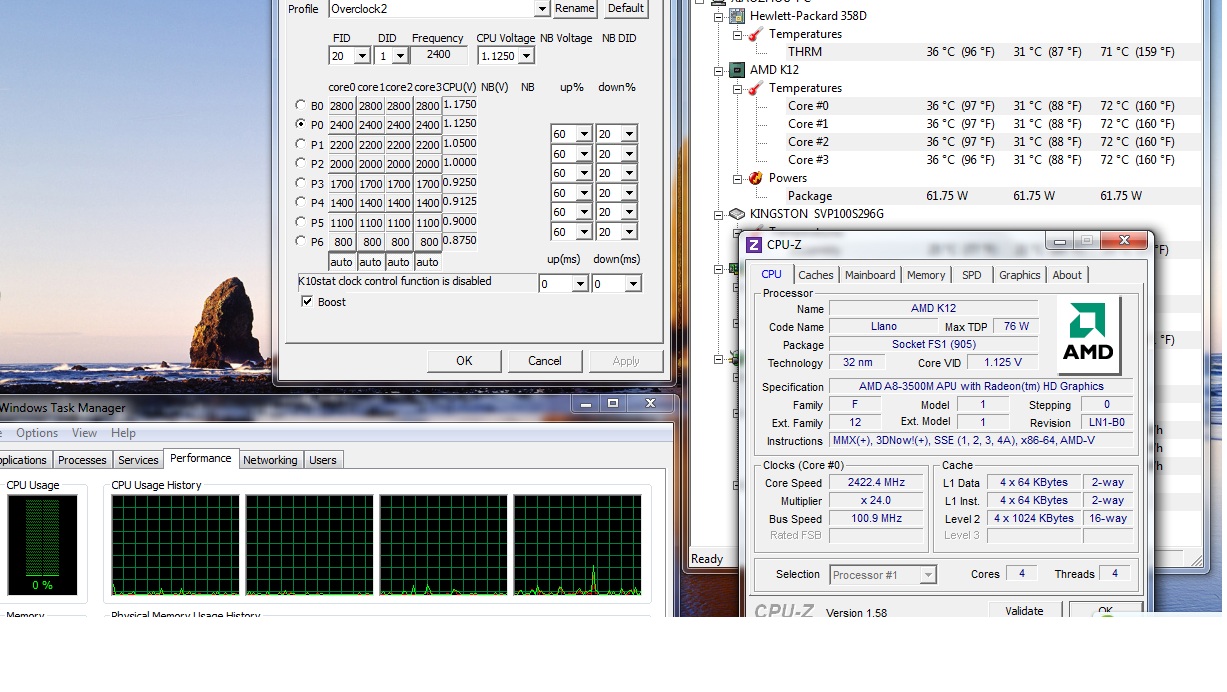Select the P1 state radio button

tap(301, 144)
